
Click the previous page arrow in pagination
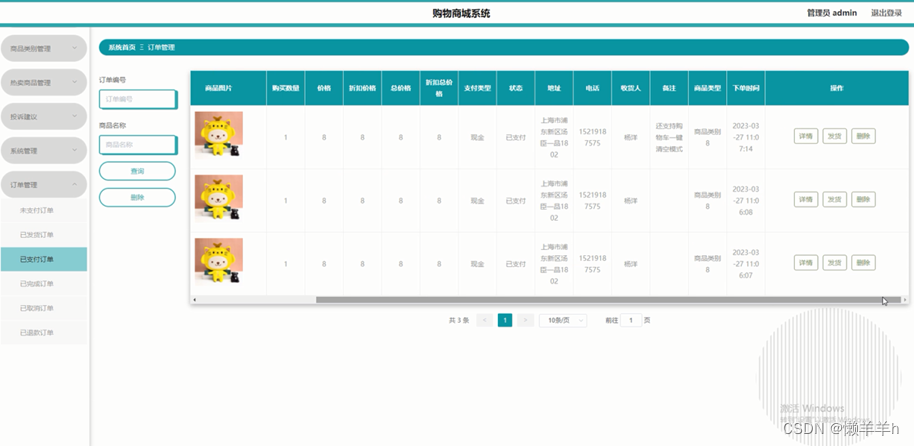tap(484, 320)
